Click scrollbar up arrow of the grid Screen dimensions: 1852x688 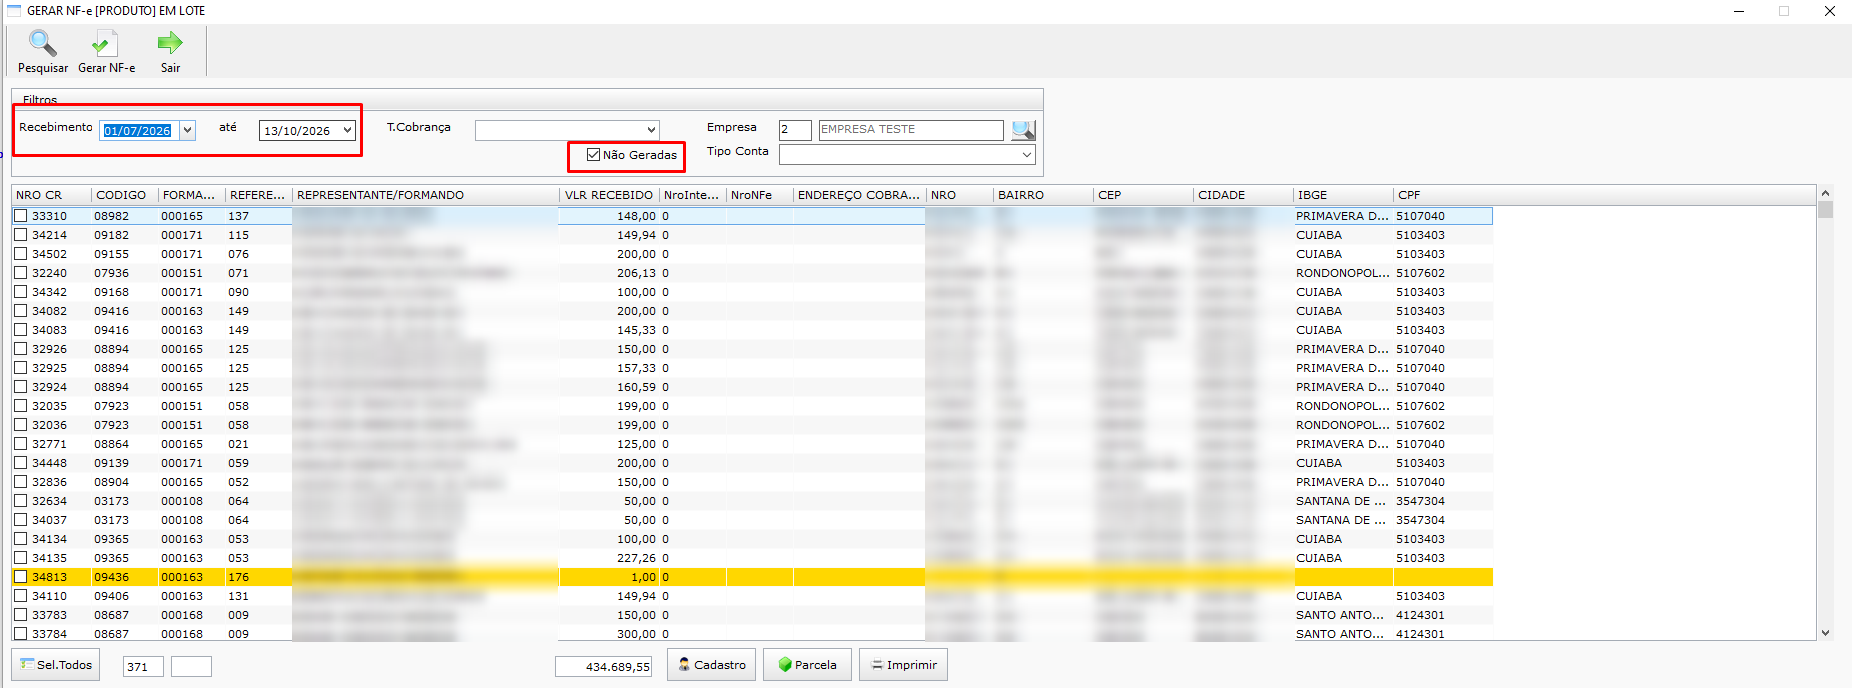coord(1825,193)
